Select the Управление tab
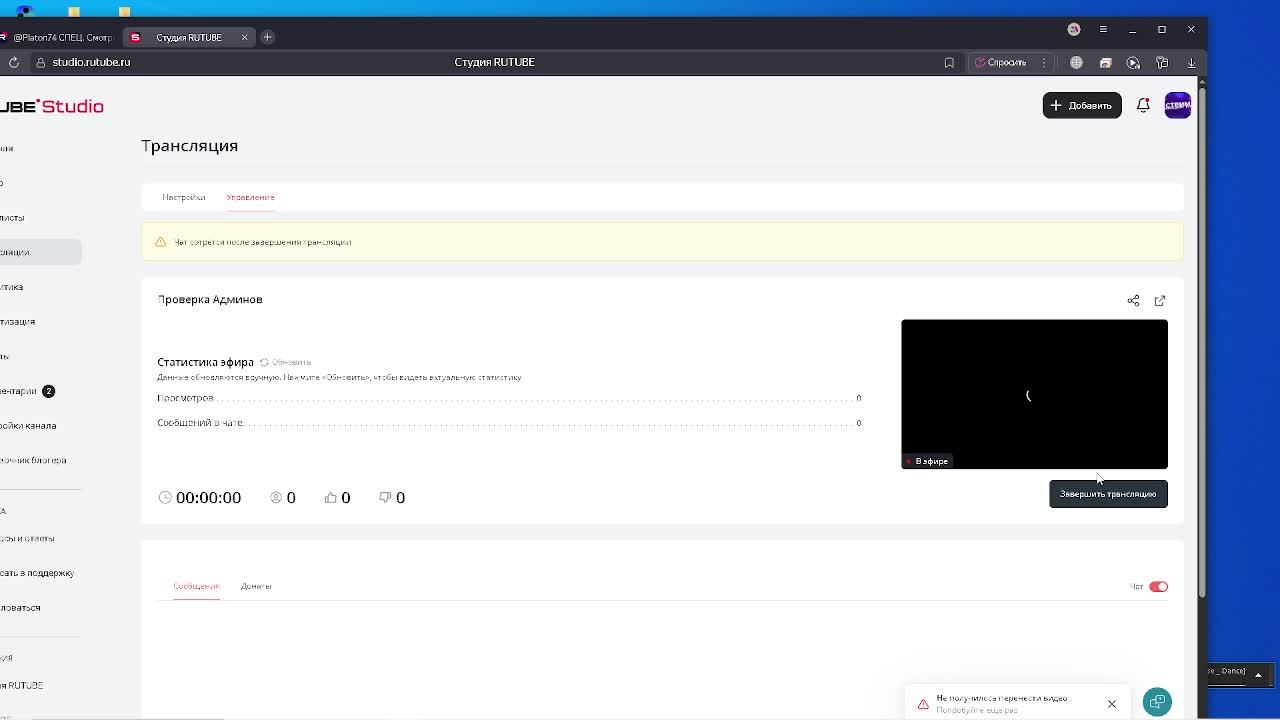This screenshot has height=720, width=1280. [x=250, y=197]
